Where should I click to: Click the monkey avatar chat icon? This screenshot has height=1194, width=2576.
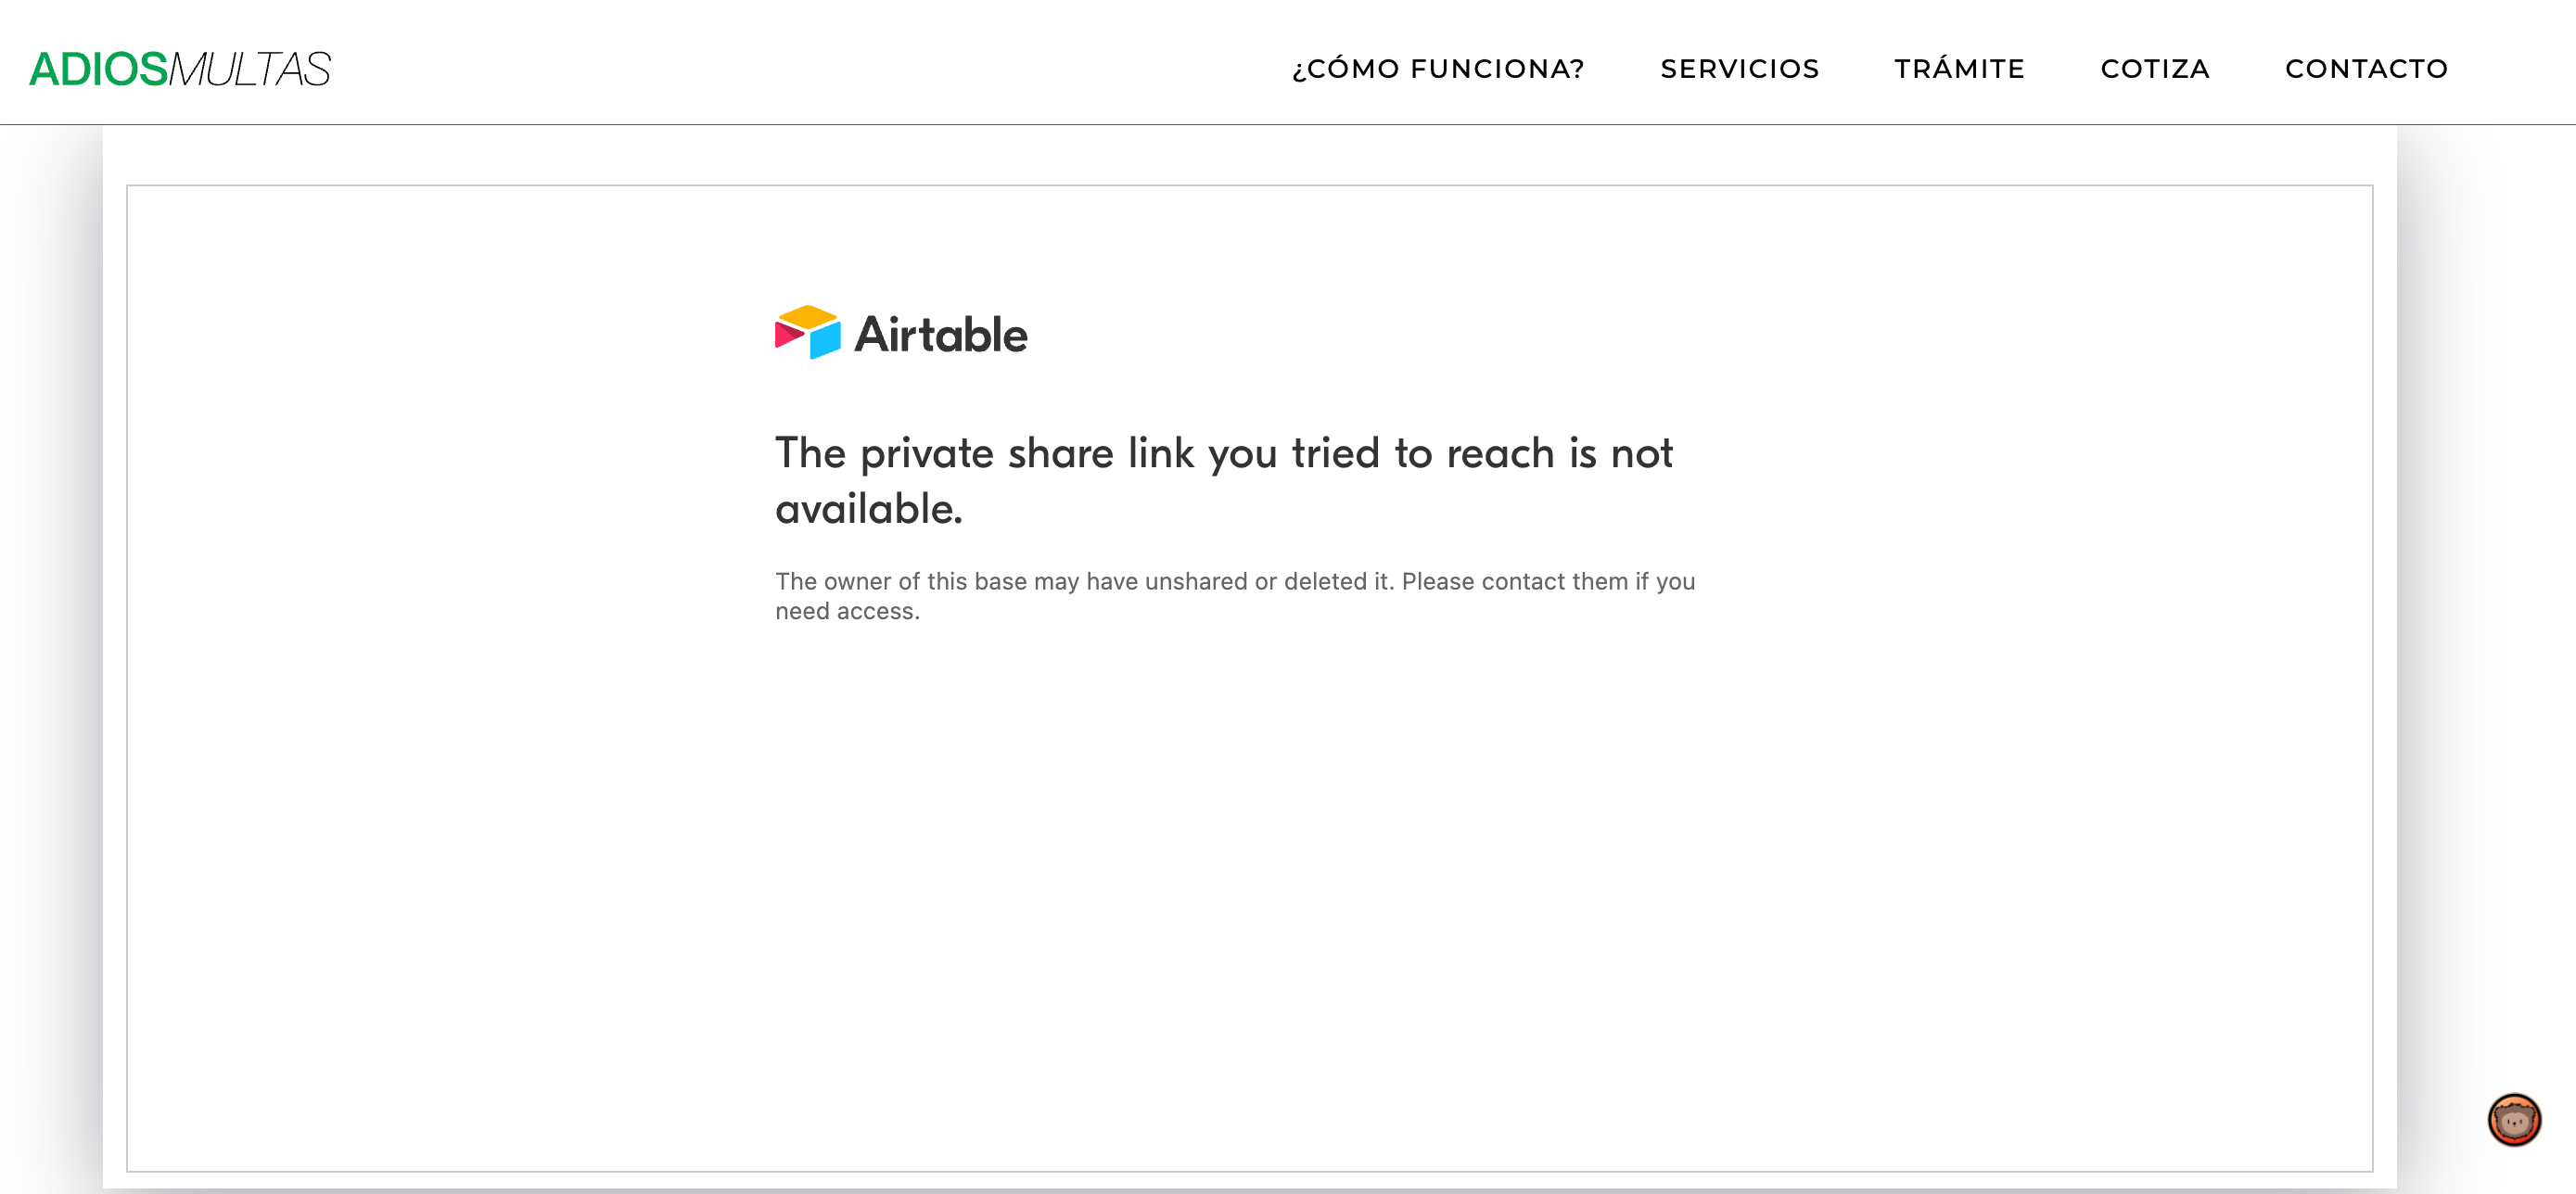point(2514,1120)
